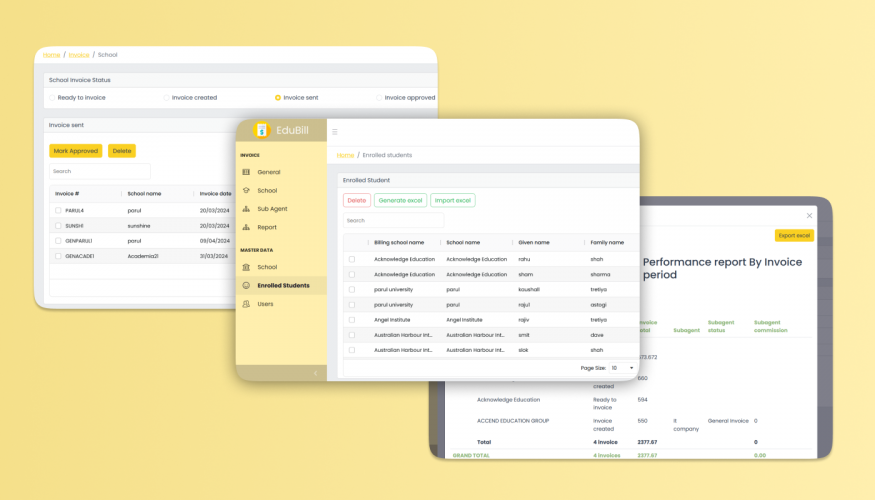Click Subagent status column header in report
Image resolution: width=875 pixels, height=500 pixels.
721,326
